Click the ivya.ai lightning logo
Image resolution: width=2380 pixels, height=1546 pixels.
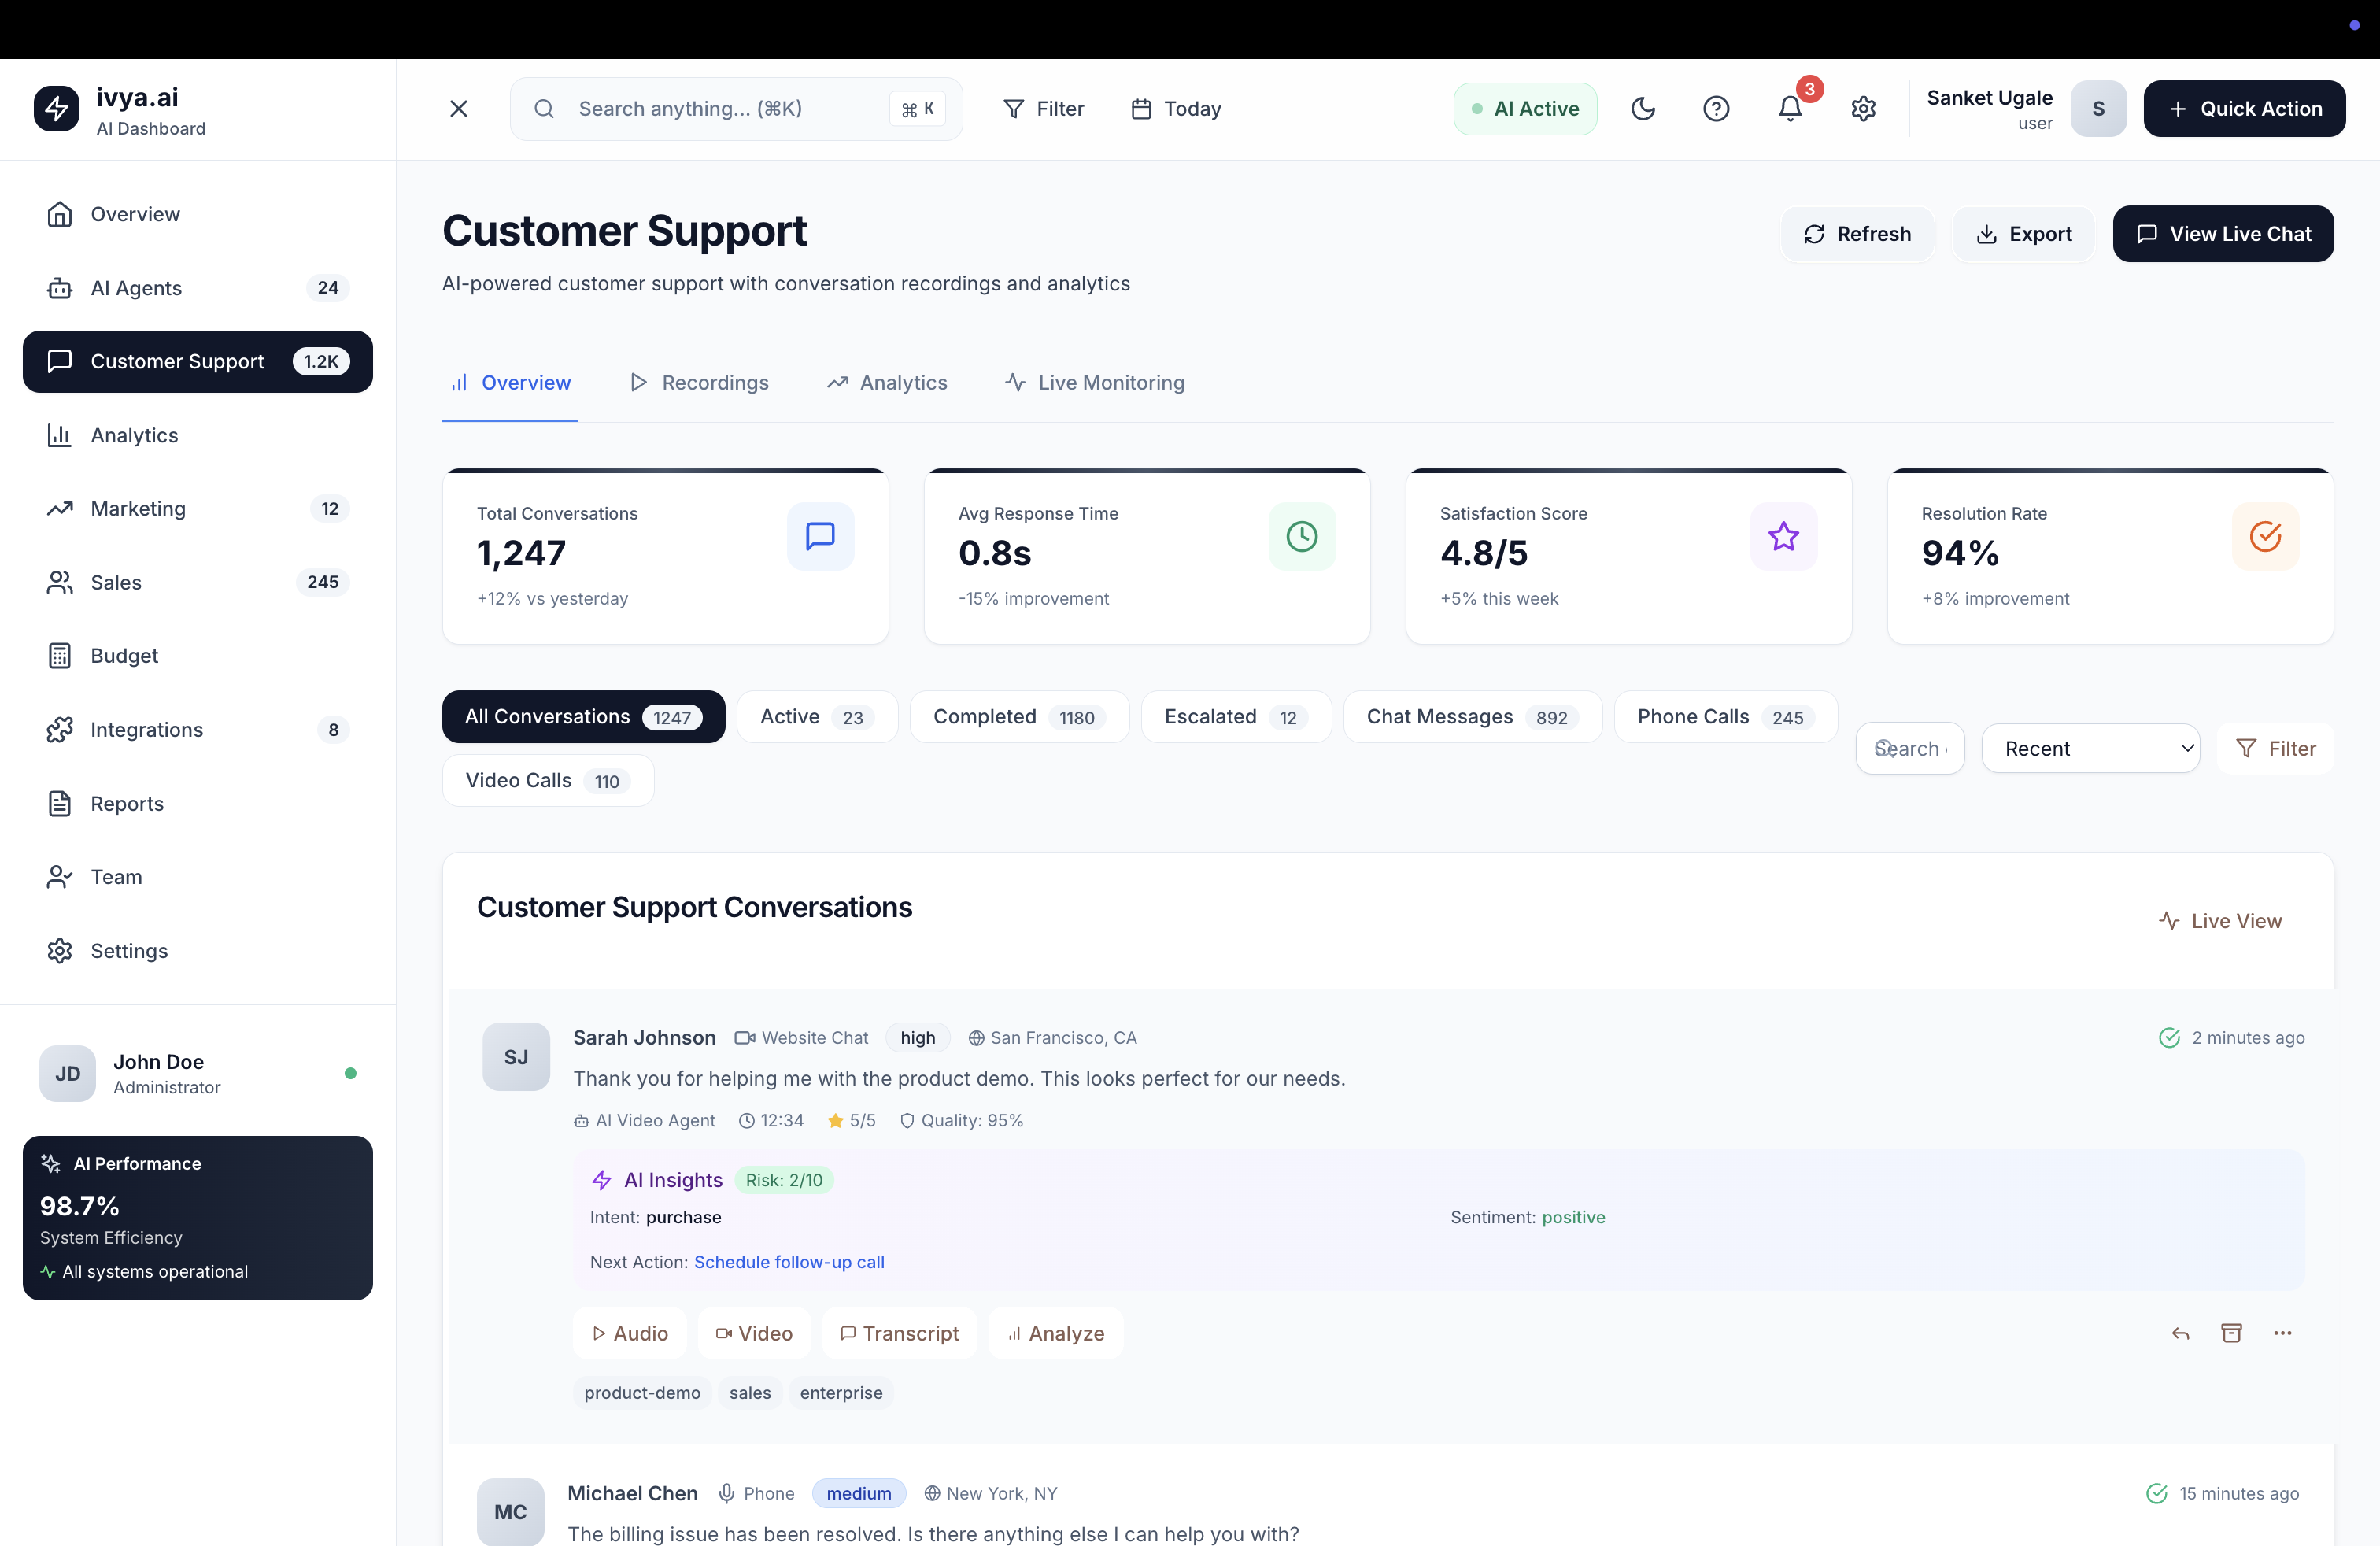(56, 108)
